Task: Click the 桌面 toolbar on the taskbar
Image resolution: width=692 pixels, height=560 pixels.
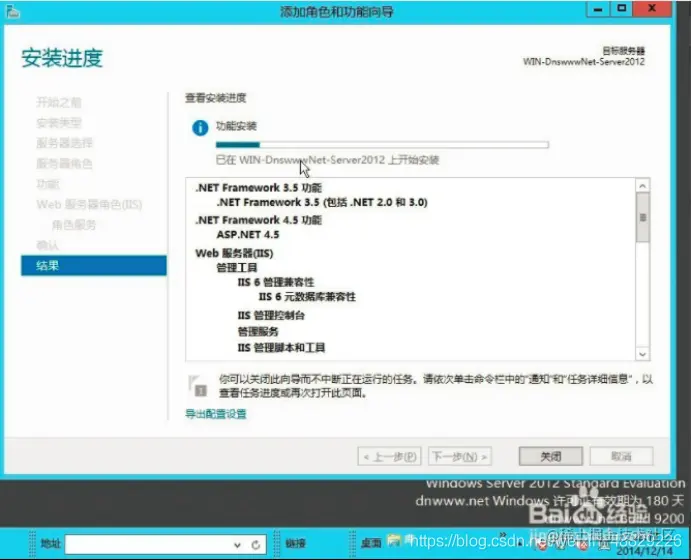Action: (x=371, y=543)
